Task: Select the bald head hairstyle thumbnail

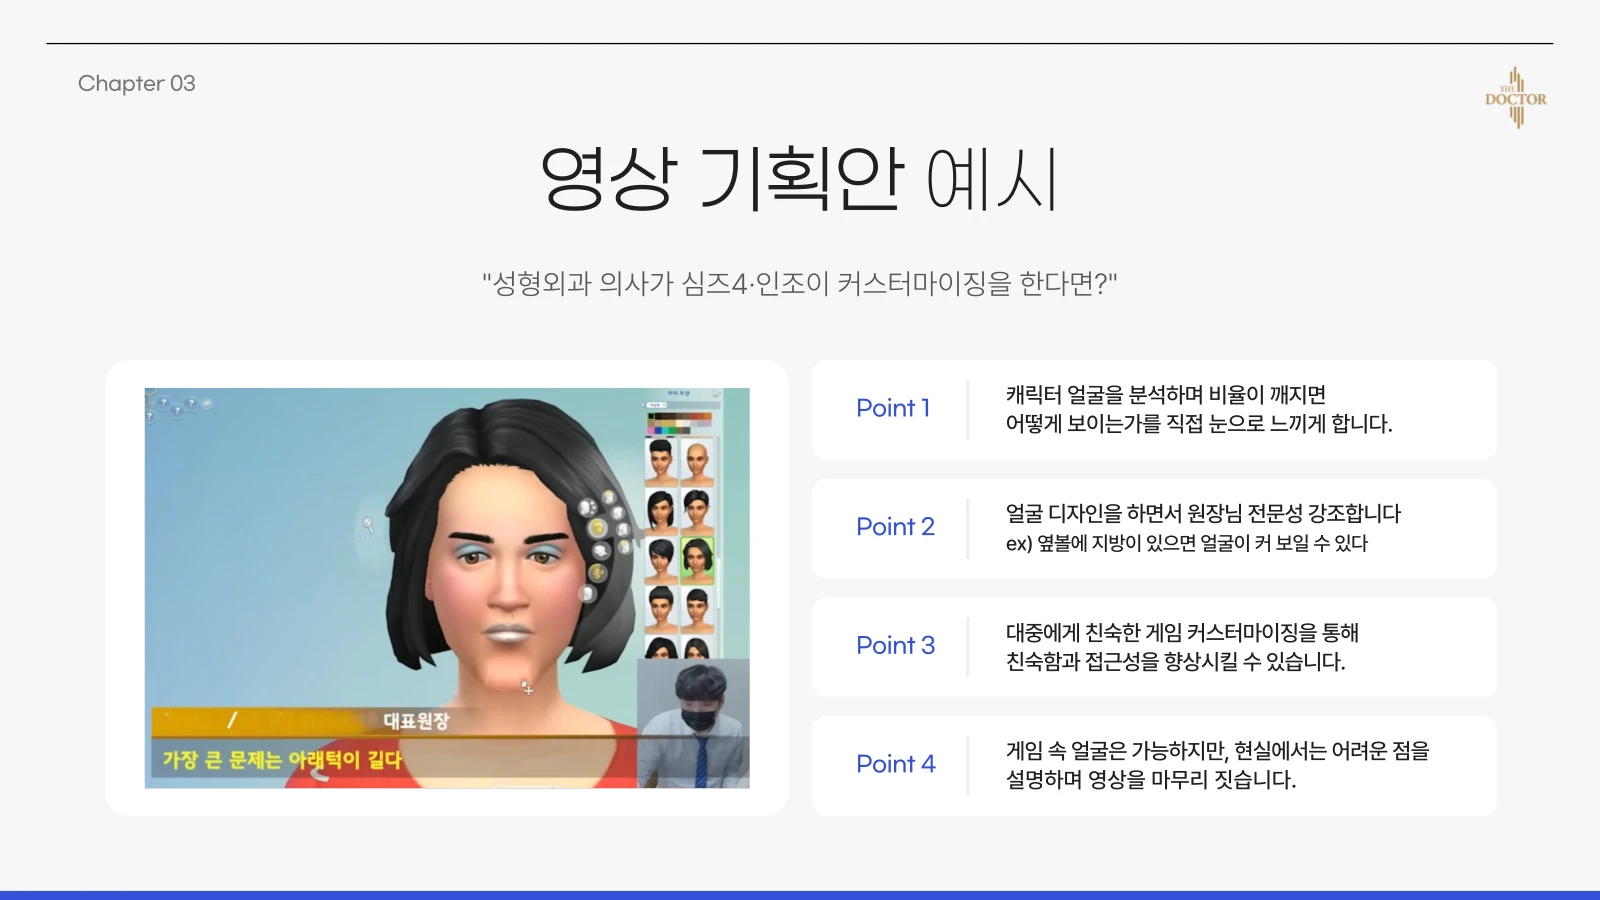Action: pyautogui.click(x=697, y=462)
